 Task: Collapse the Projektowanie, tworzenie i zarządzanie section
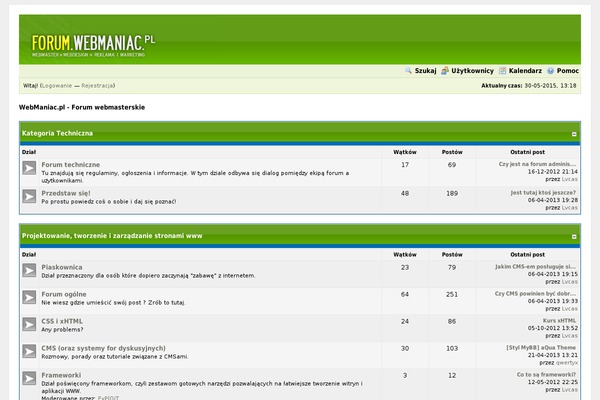(574, 237)
